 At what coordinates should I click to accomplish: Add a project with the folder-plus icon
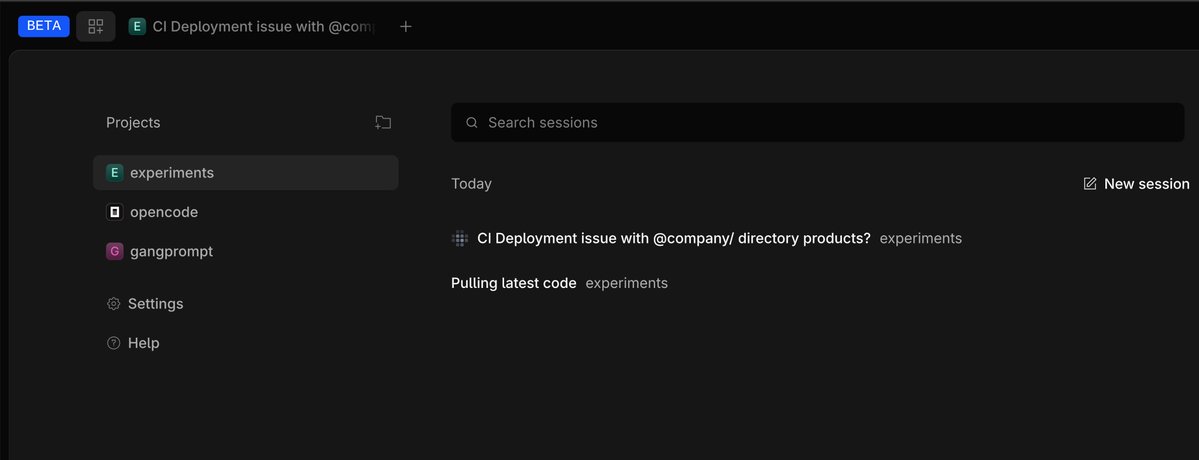pyautogui.click(x=383, y=122)
